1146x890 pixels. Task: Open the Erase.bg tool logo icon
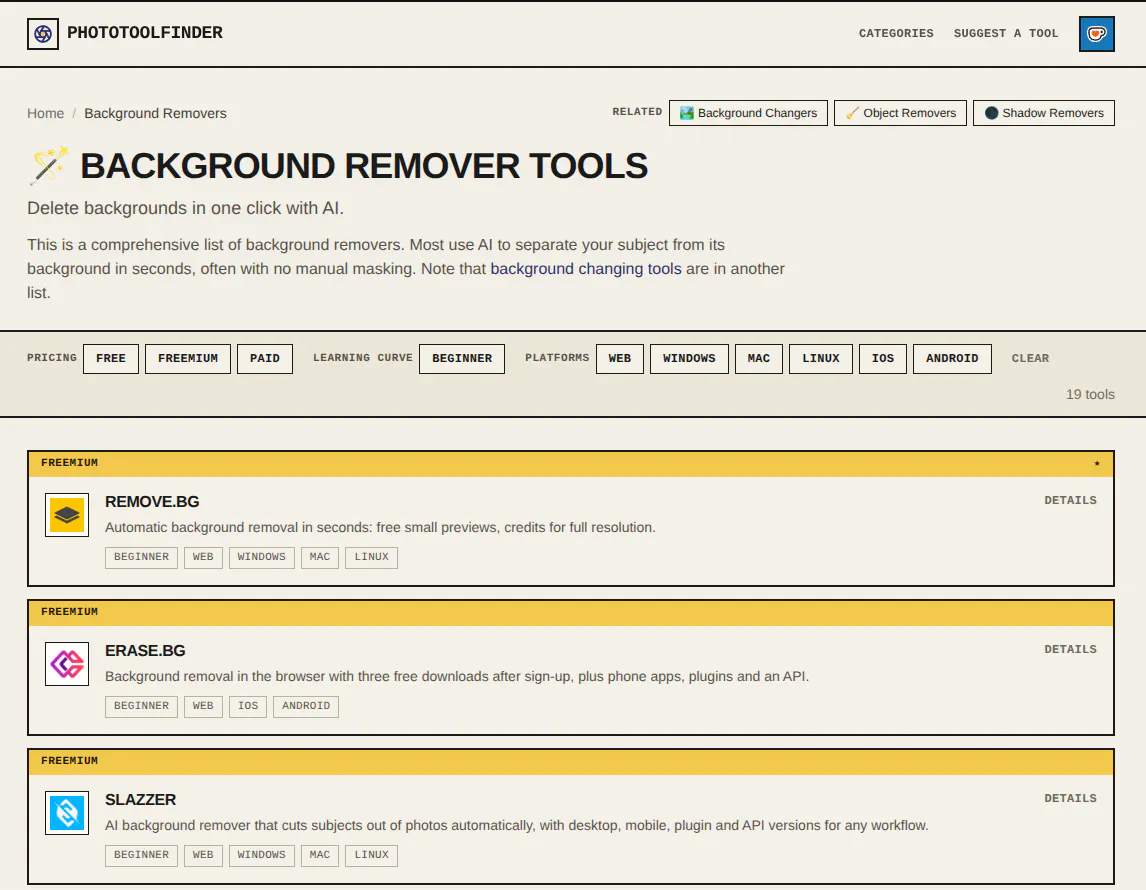pos(67,664)
